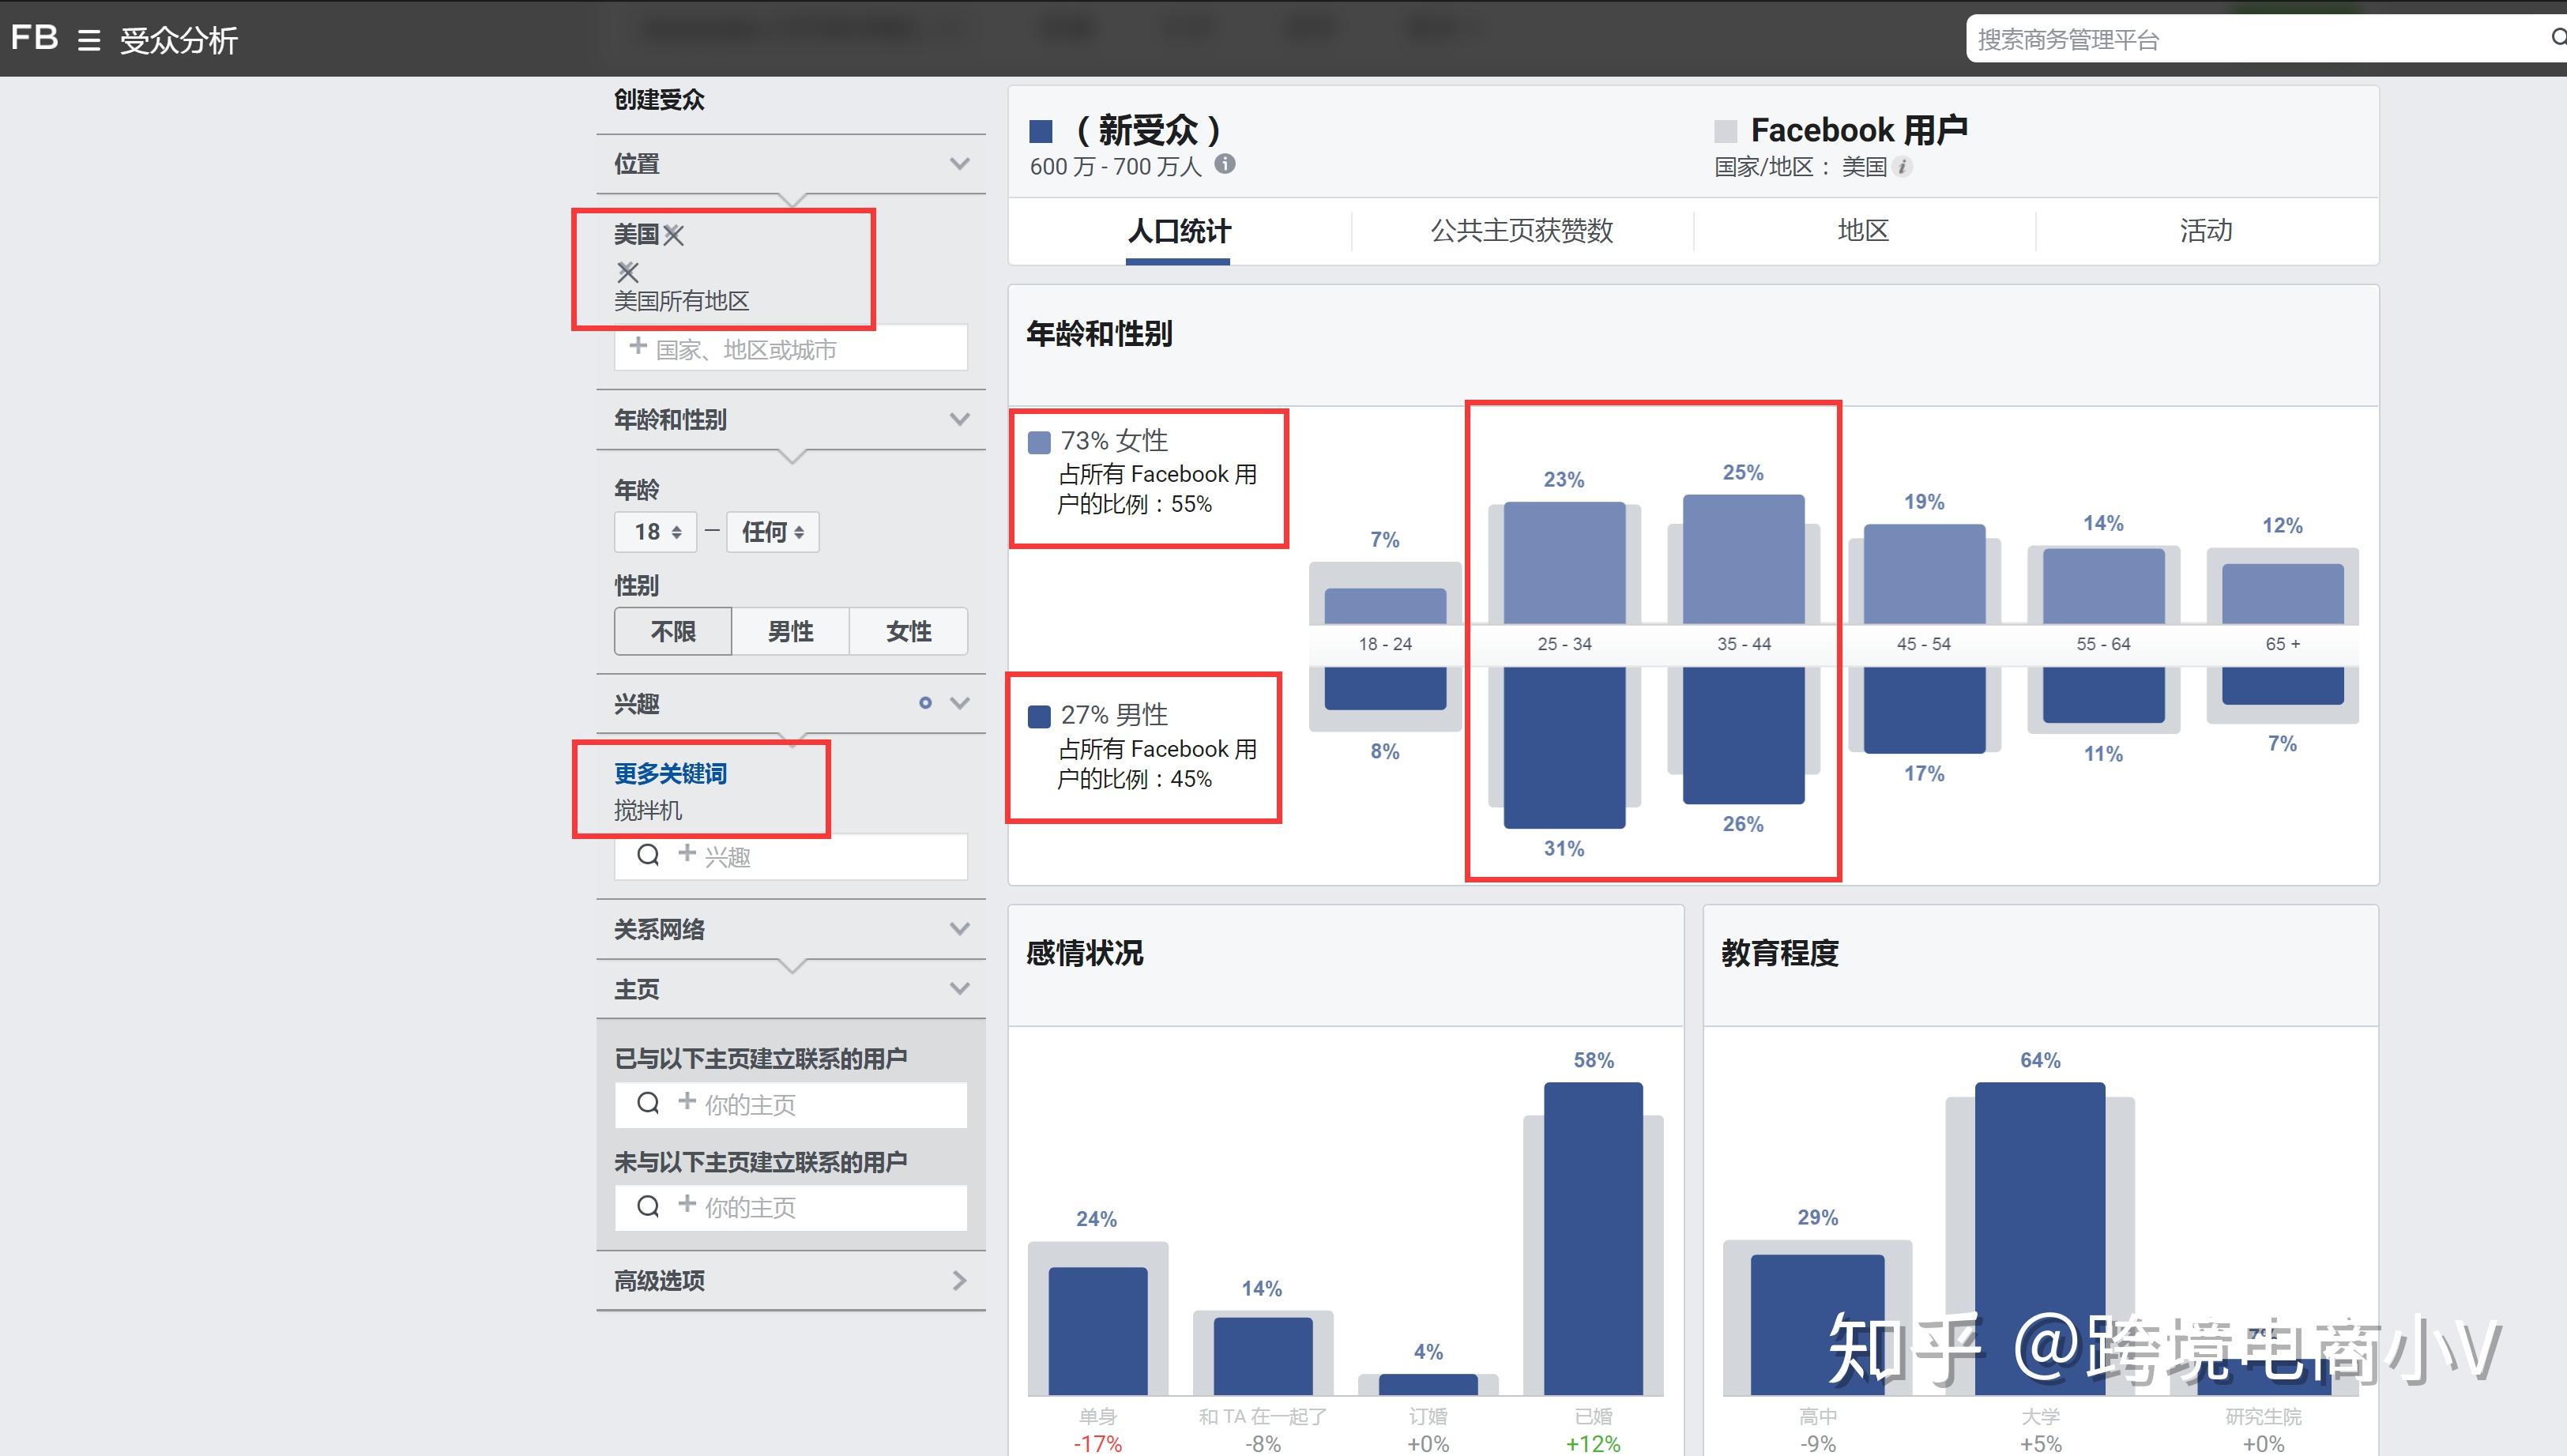Remove the 美国所有地区 region tag
This screenshot has width=2567, height=1456.
coord(628,272)
